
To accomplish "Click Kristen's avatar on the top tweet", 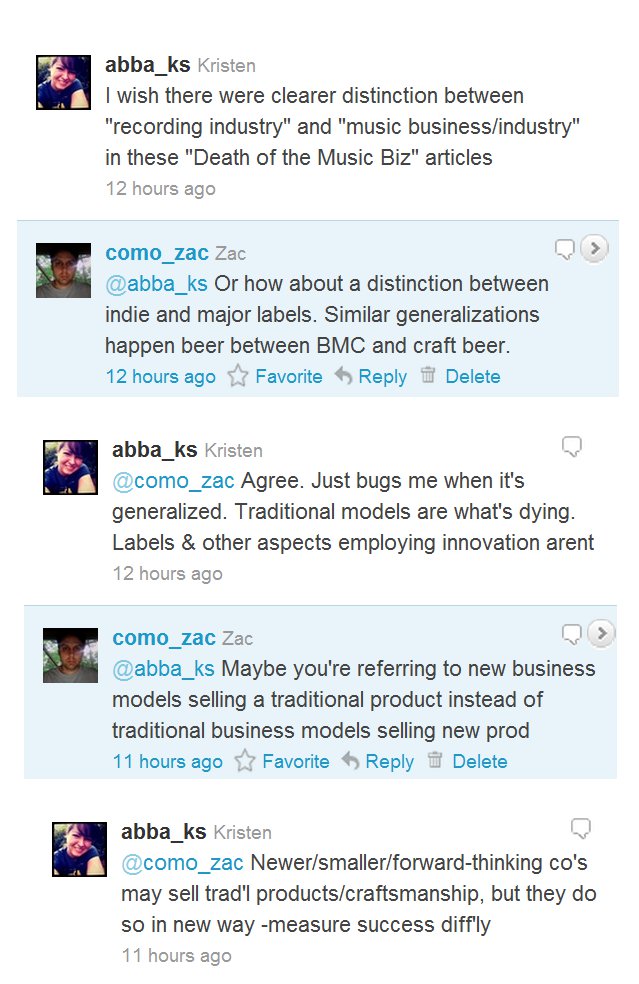I will (x=64, y=82).
